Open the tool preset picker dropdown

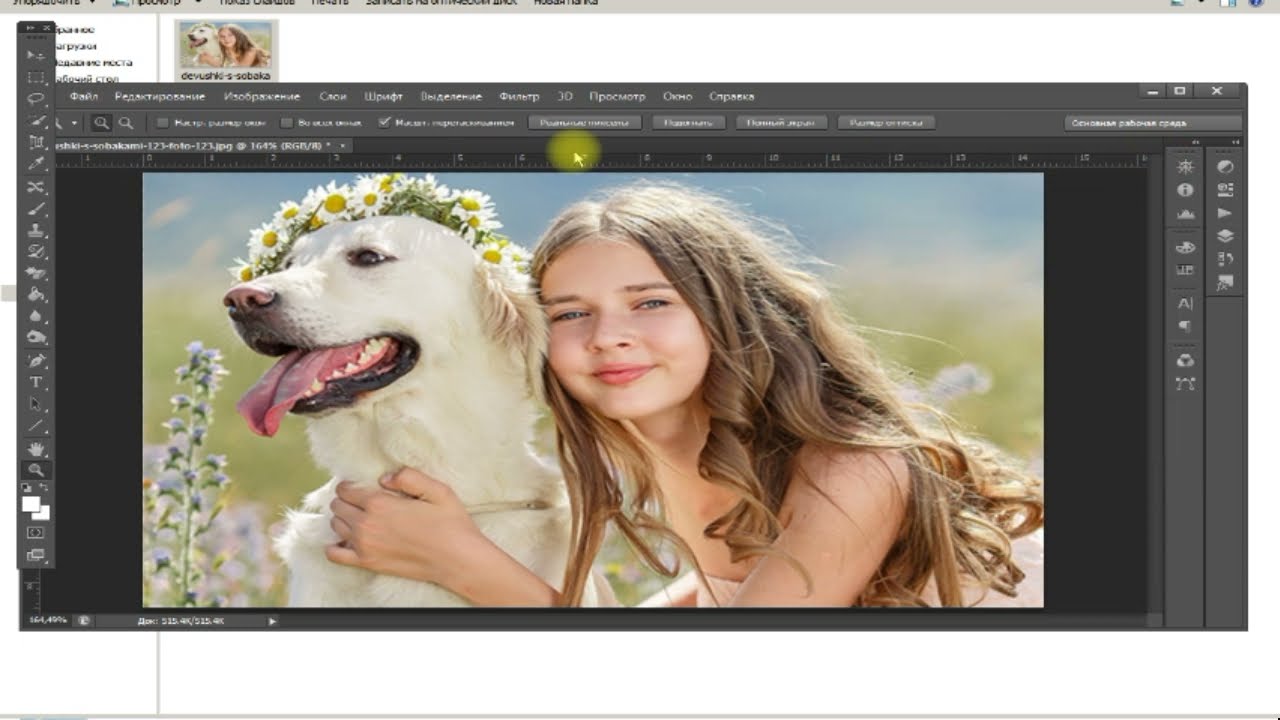[x=75, y=123]
